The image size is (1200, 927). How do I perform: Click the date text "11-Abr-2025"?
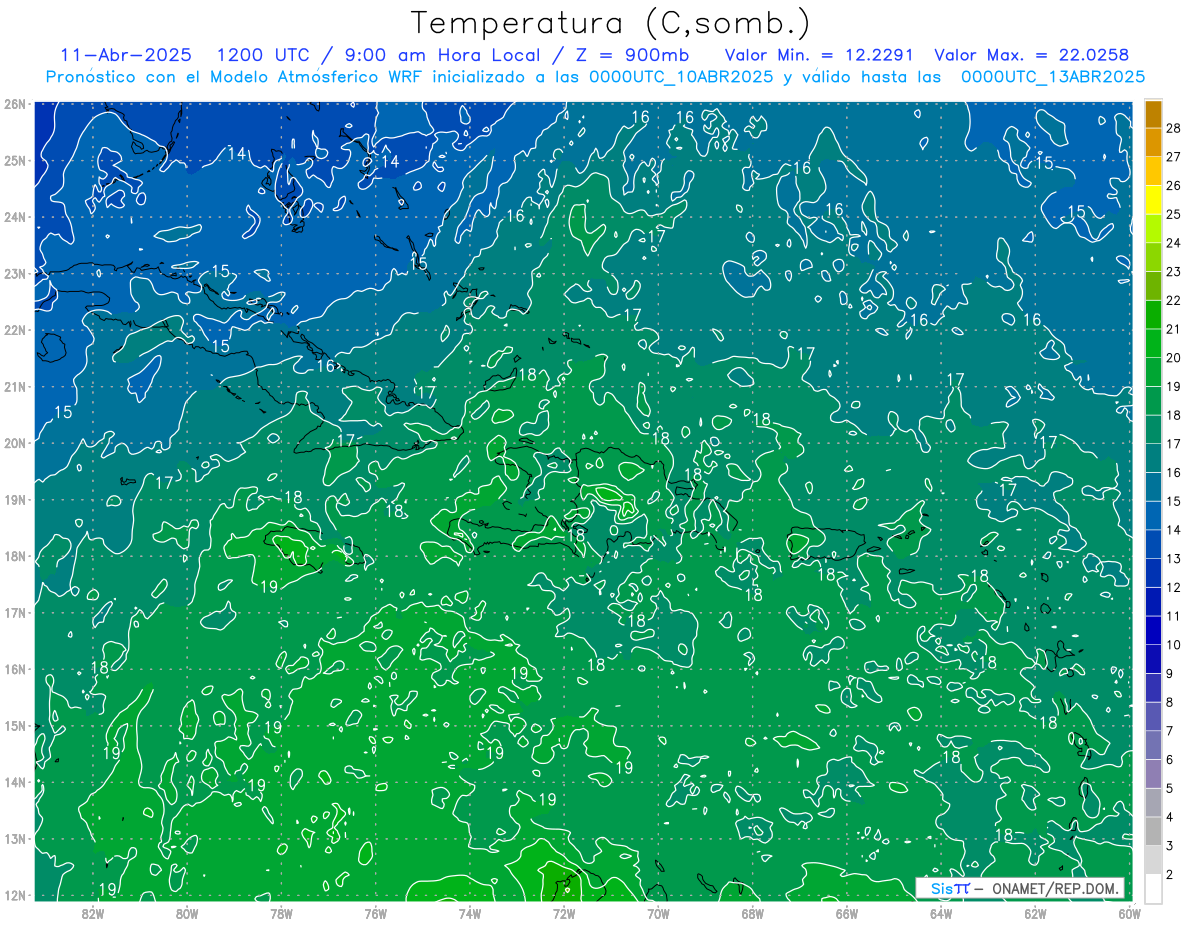[x=126, y=55]
